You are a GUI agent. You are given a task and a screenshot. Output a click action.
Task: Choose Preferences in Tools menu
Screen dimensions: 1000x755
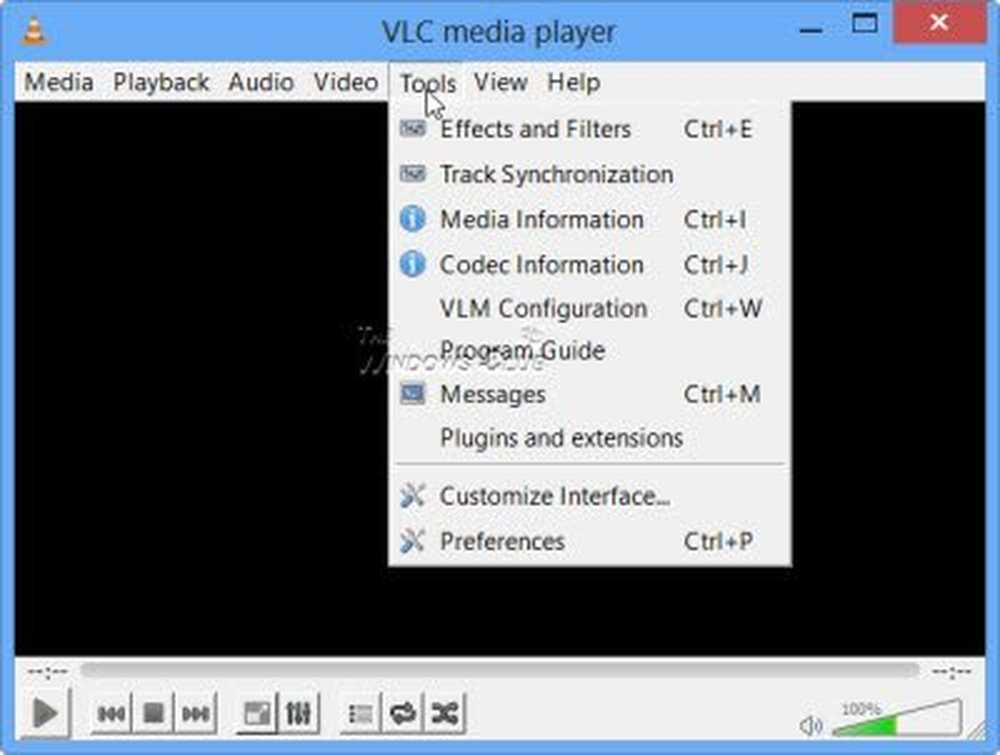coord(502,541)
